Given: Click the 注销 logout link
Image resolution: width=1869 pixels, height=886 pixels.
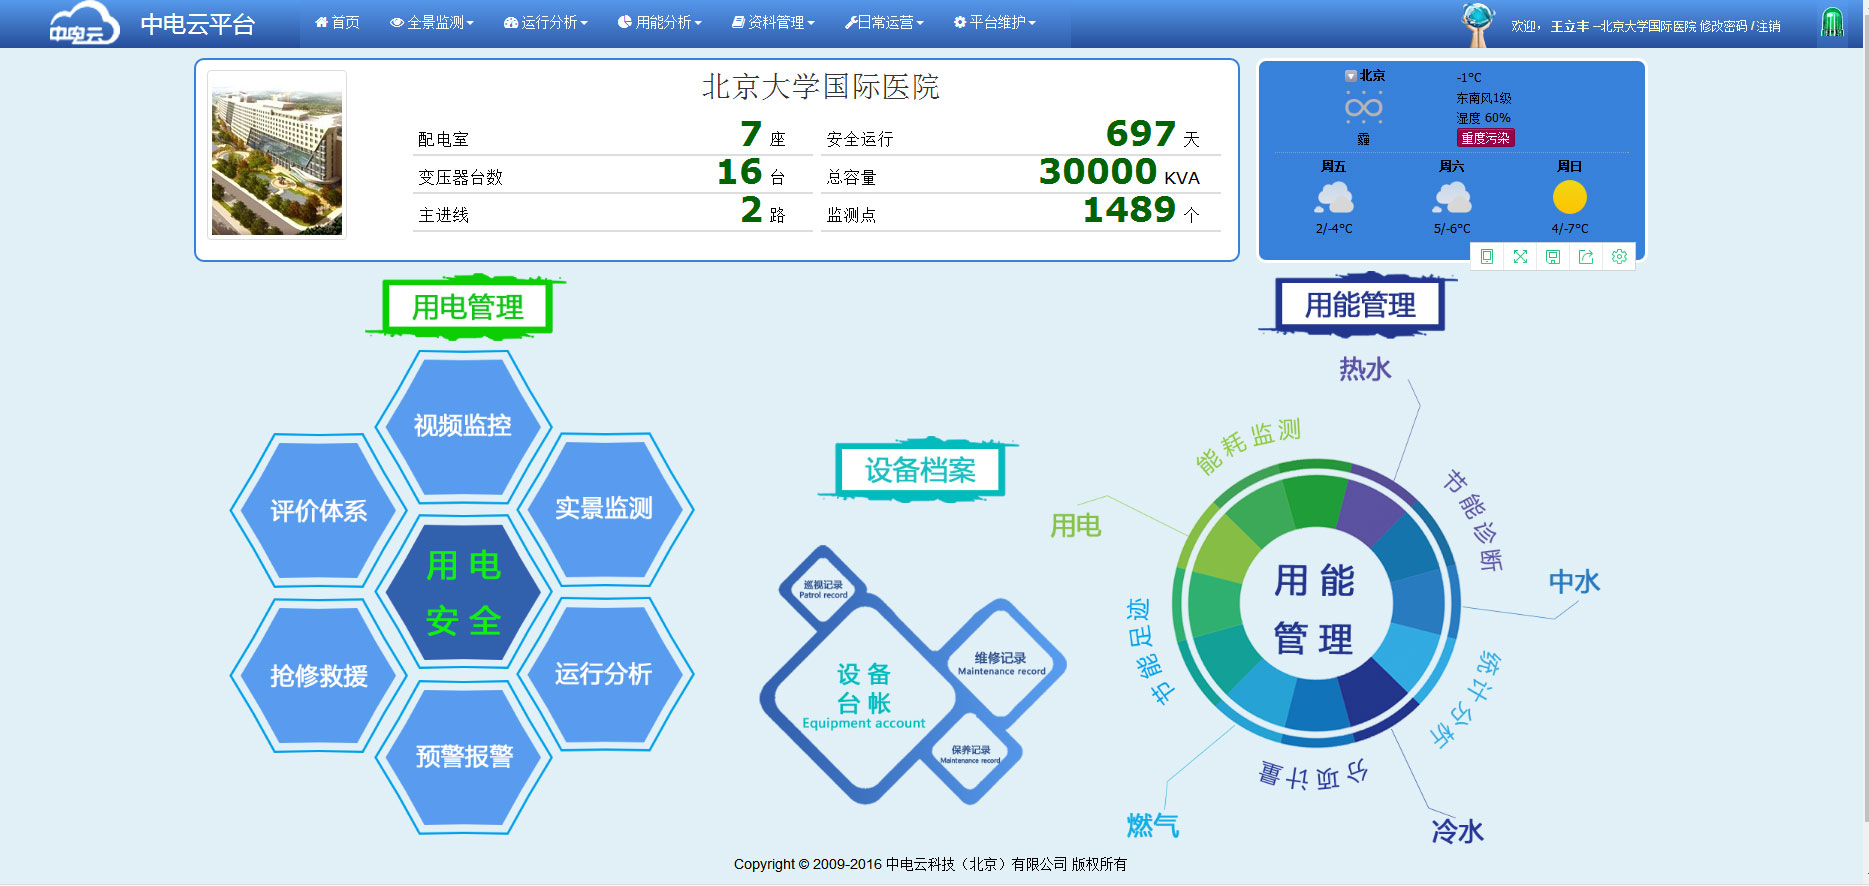Looking at the screenshot, I should coord(1768,26).
